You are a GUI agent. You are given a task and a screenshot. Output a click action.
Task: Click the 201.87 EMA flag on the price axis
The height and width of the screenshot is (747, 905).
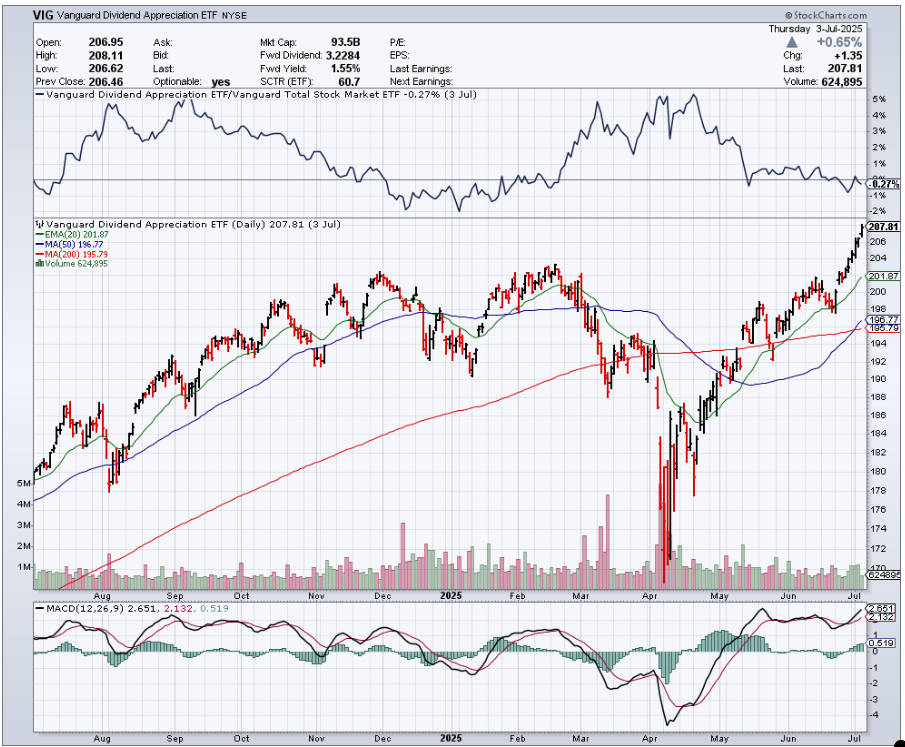coord(884,276)
